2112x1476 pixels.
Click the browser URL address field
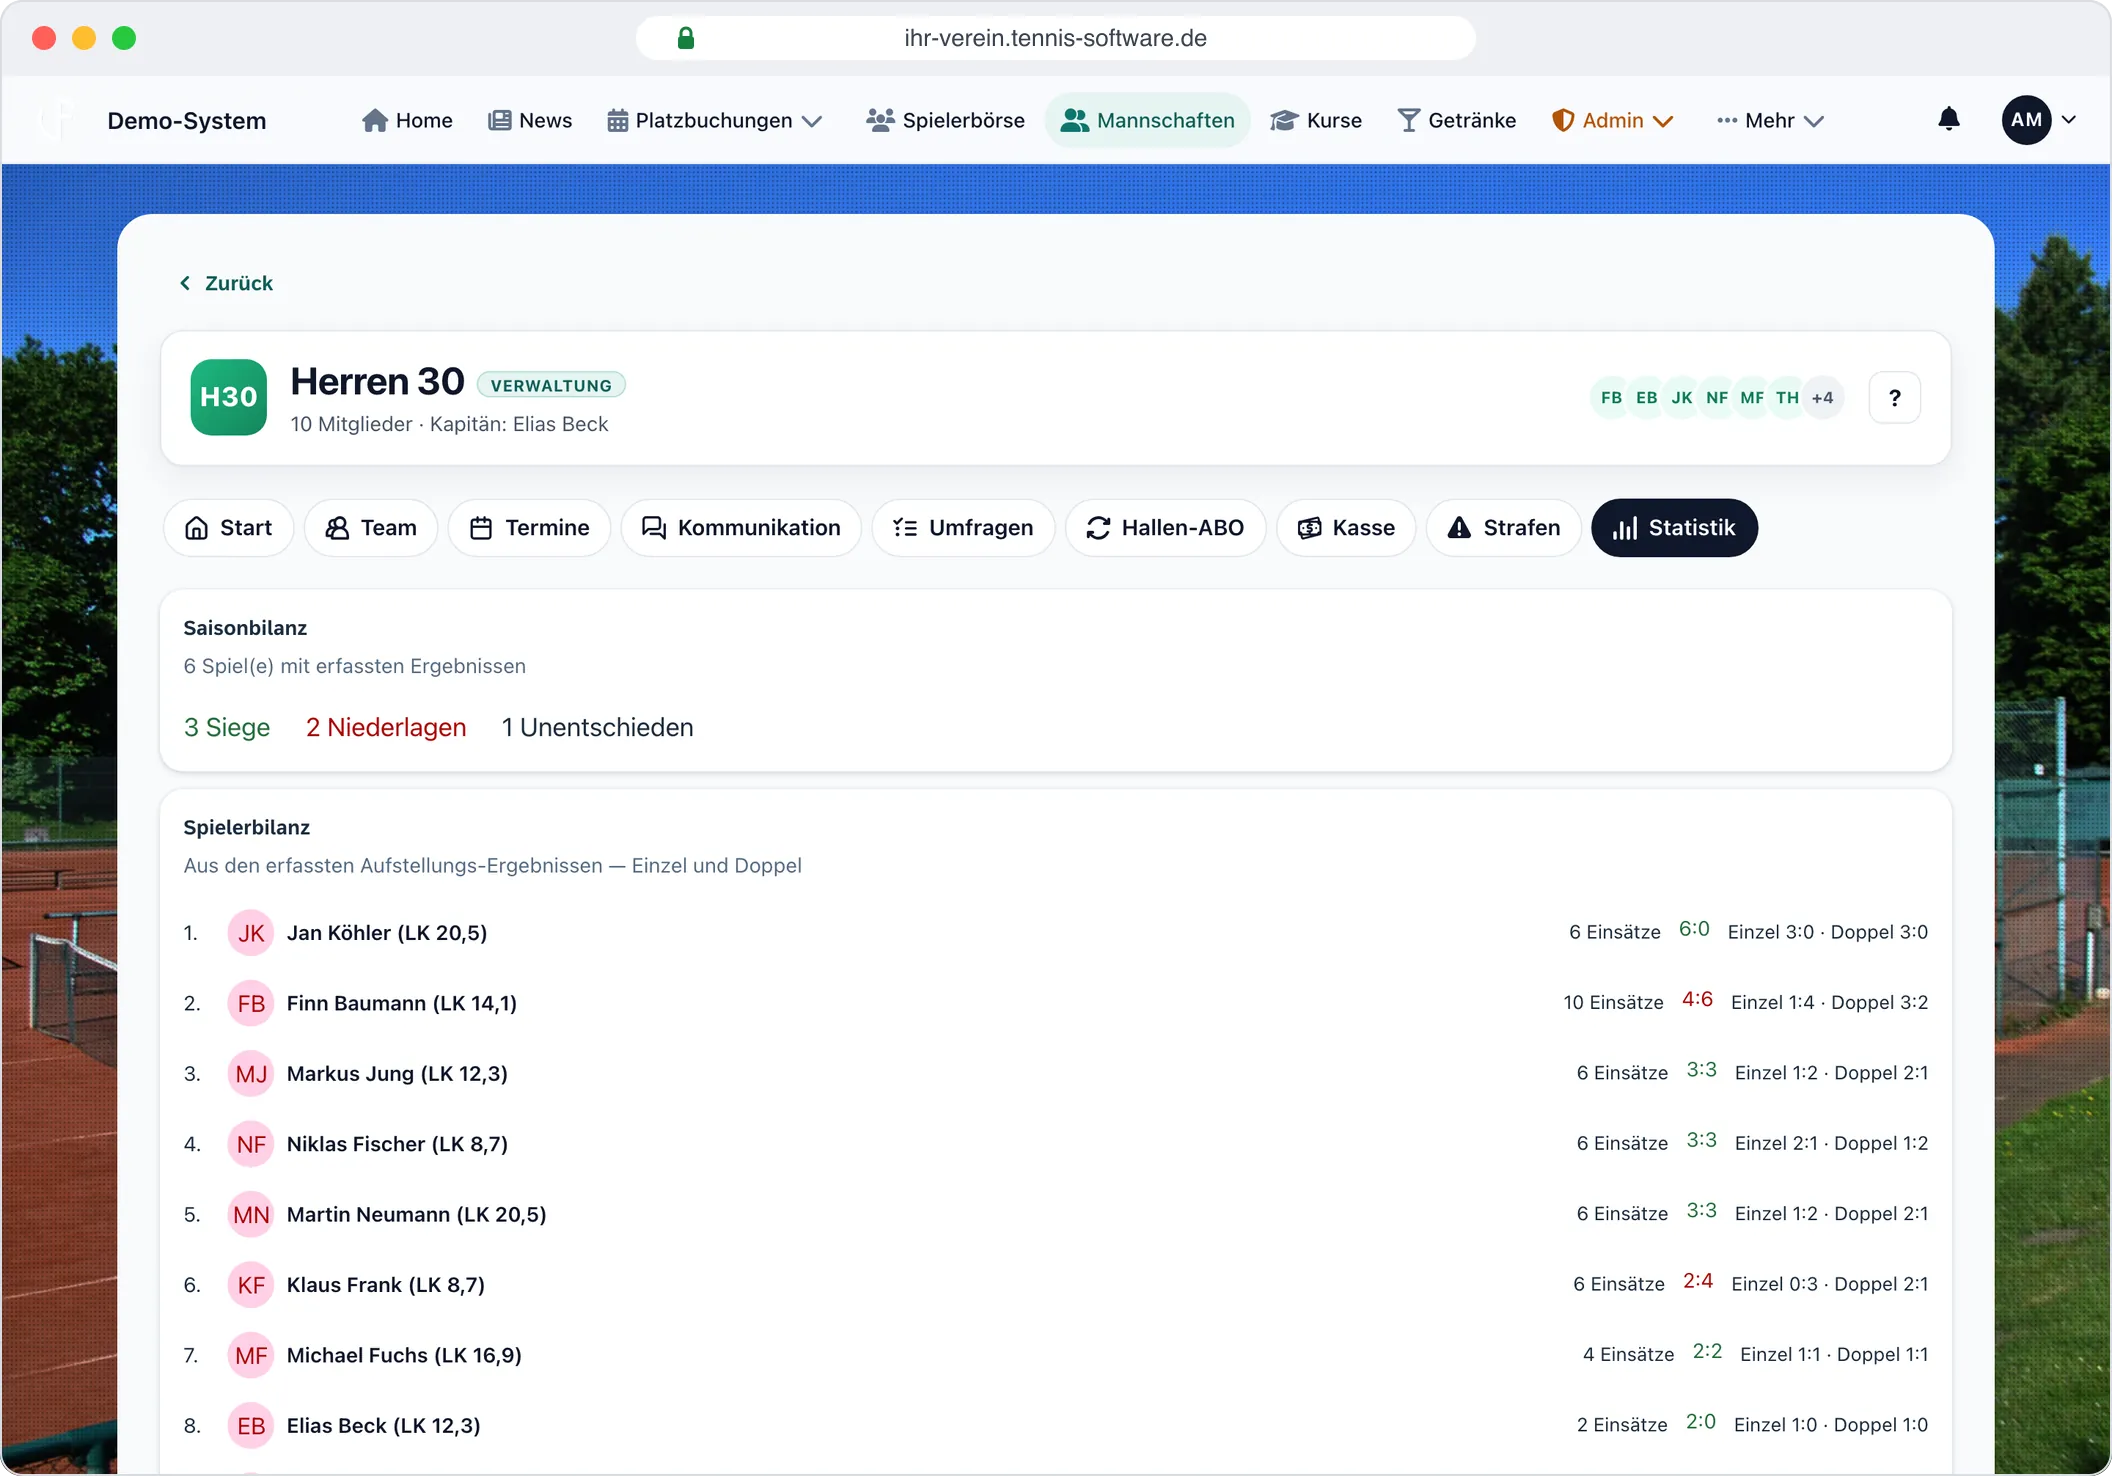pos(1055,38)
